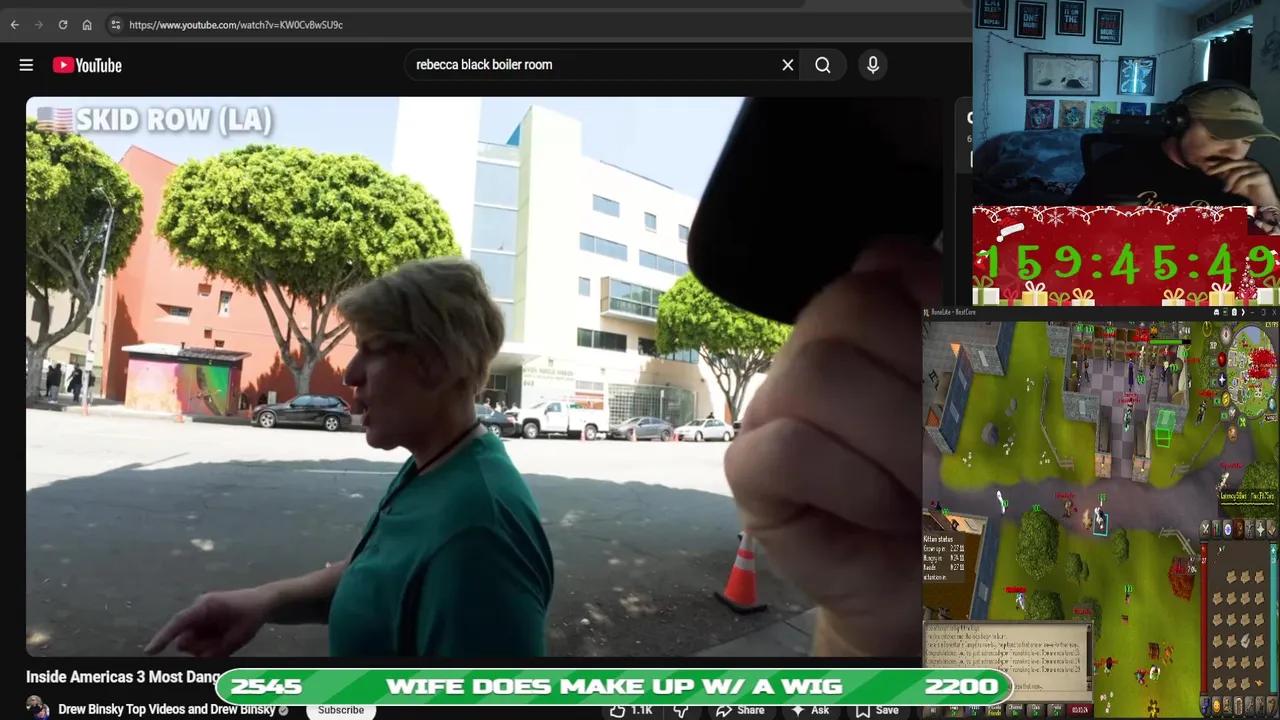View site information icon beside URL
Viewport: 1280px width, 720px height.
(x=115, y=25)
